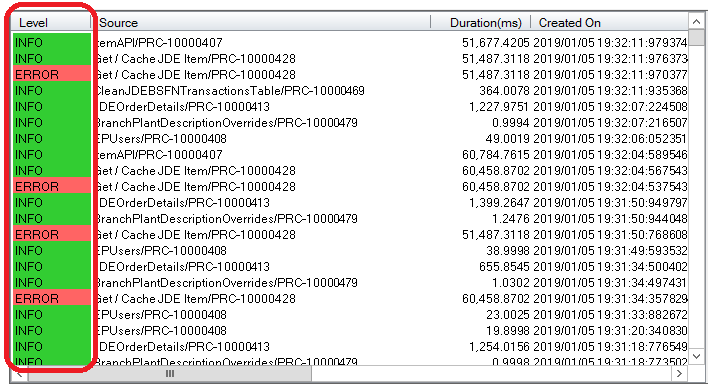Select timestamp 2019/01/05 19:31:34:500402

(x=610, y=267)
